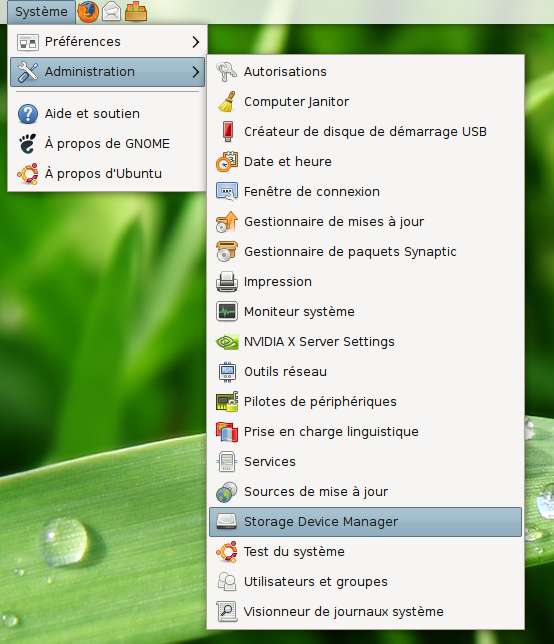Click the Sources de mise à jour globe icon
This screenshot has width=554, height=644.
[227, 492]
